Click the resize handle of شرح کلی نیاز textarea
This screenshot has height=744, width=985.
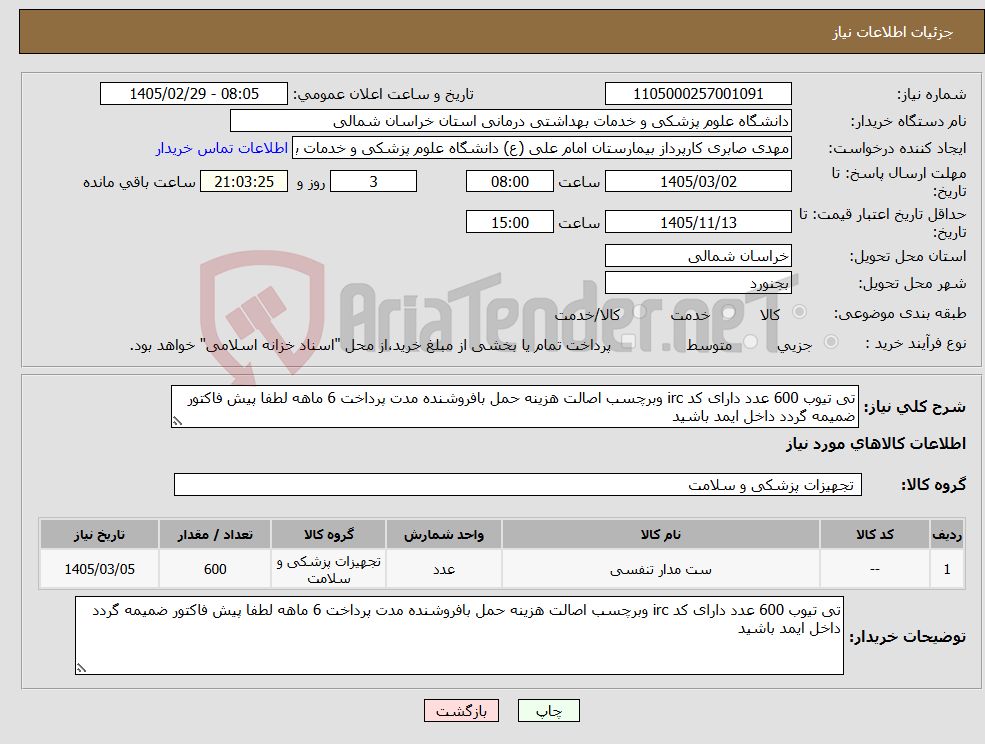(177, 422)
